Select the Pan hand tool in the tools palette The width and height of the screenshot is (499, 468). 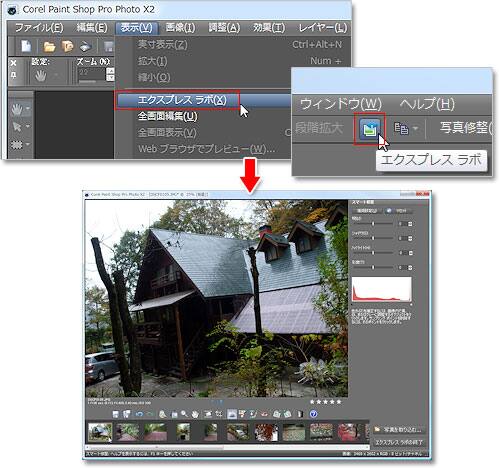pos(17,109)
